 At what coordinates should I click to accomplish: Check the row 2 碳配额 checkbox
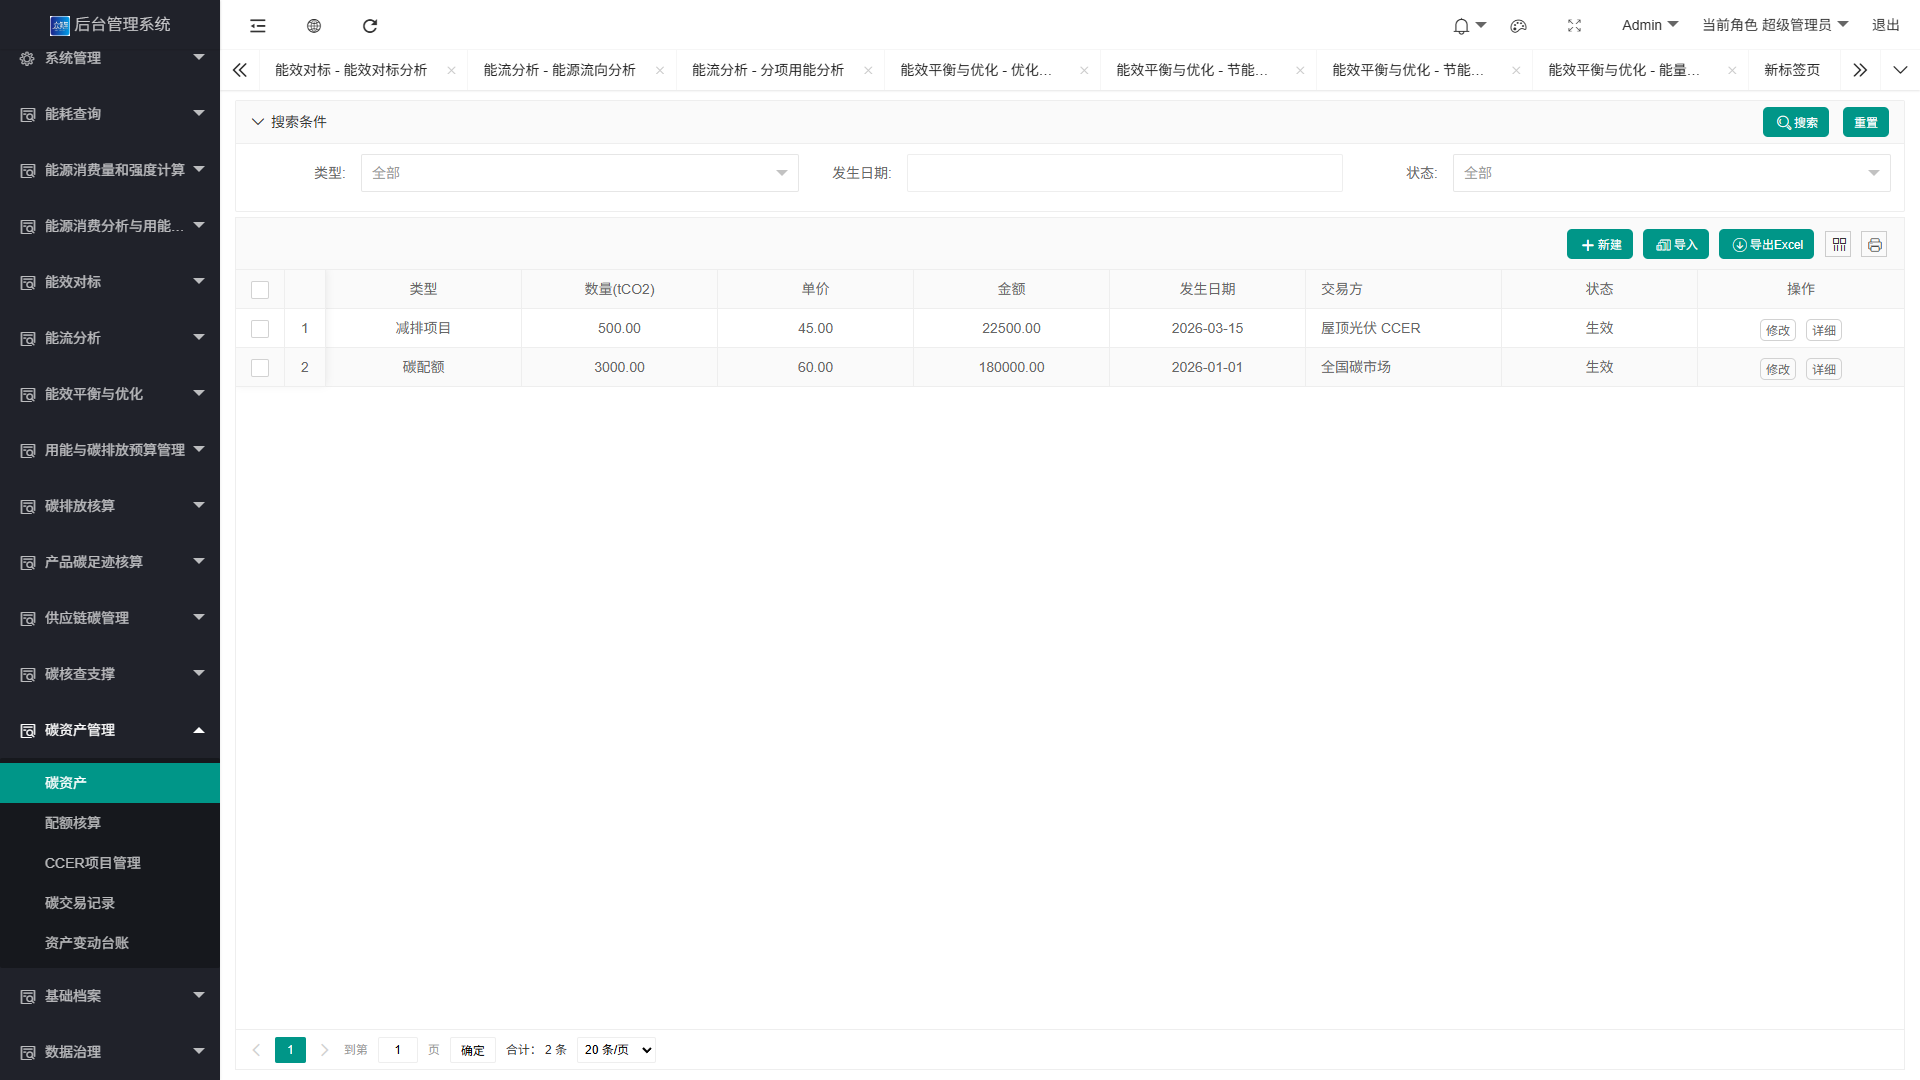260,368
